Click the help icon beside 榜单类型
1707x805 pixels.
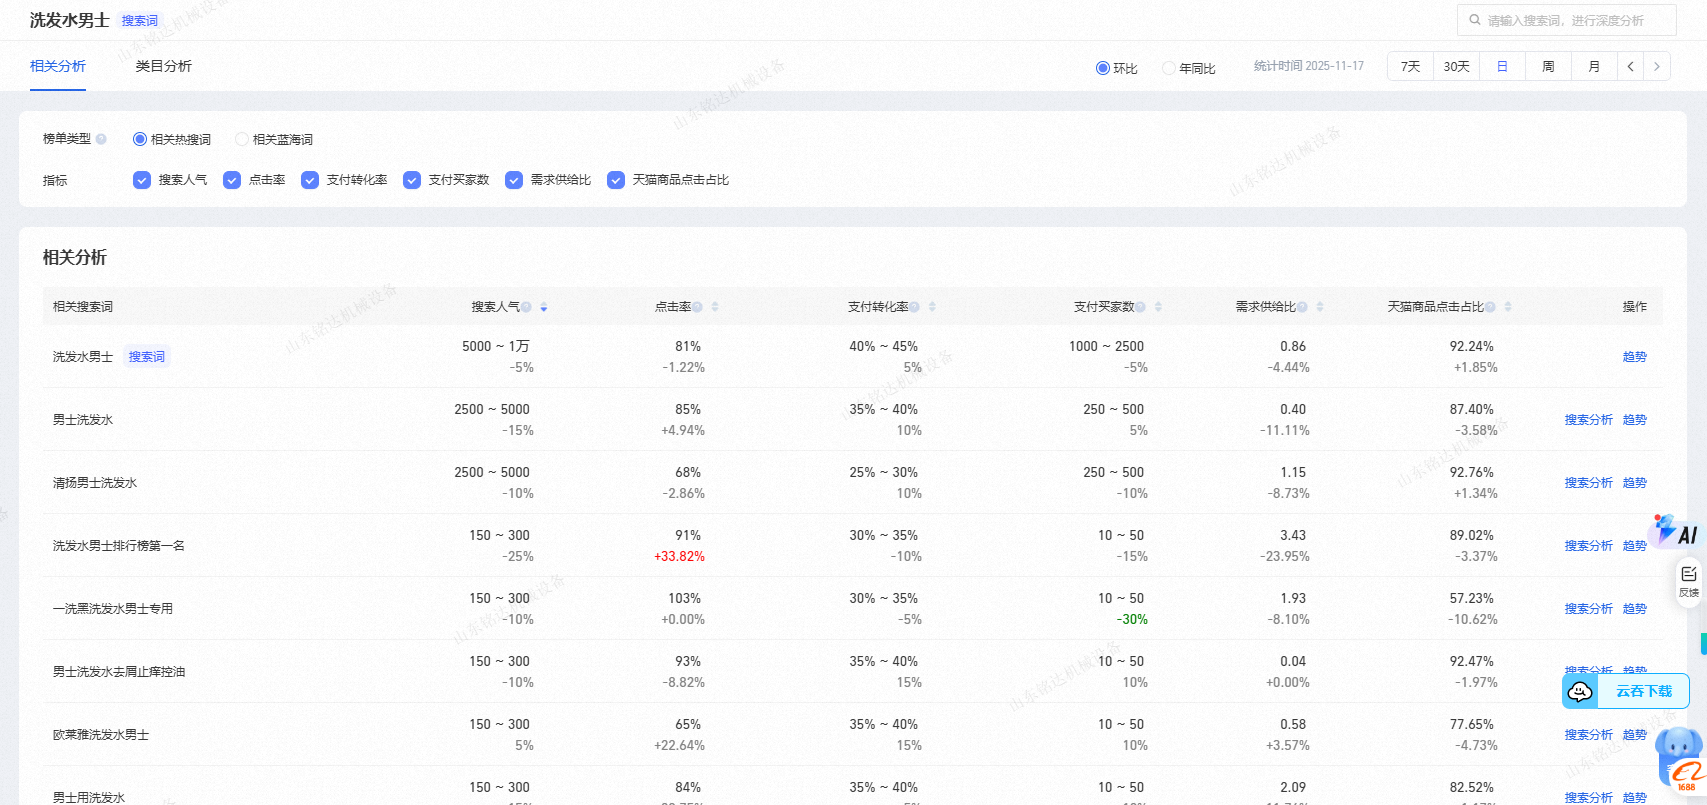101,139
